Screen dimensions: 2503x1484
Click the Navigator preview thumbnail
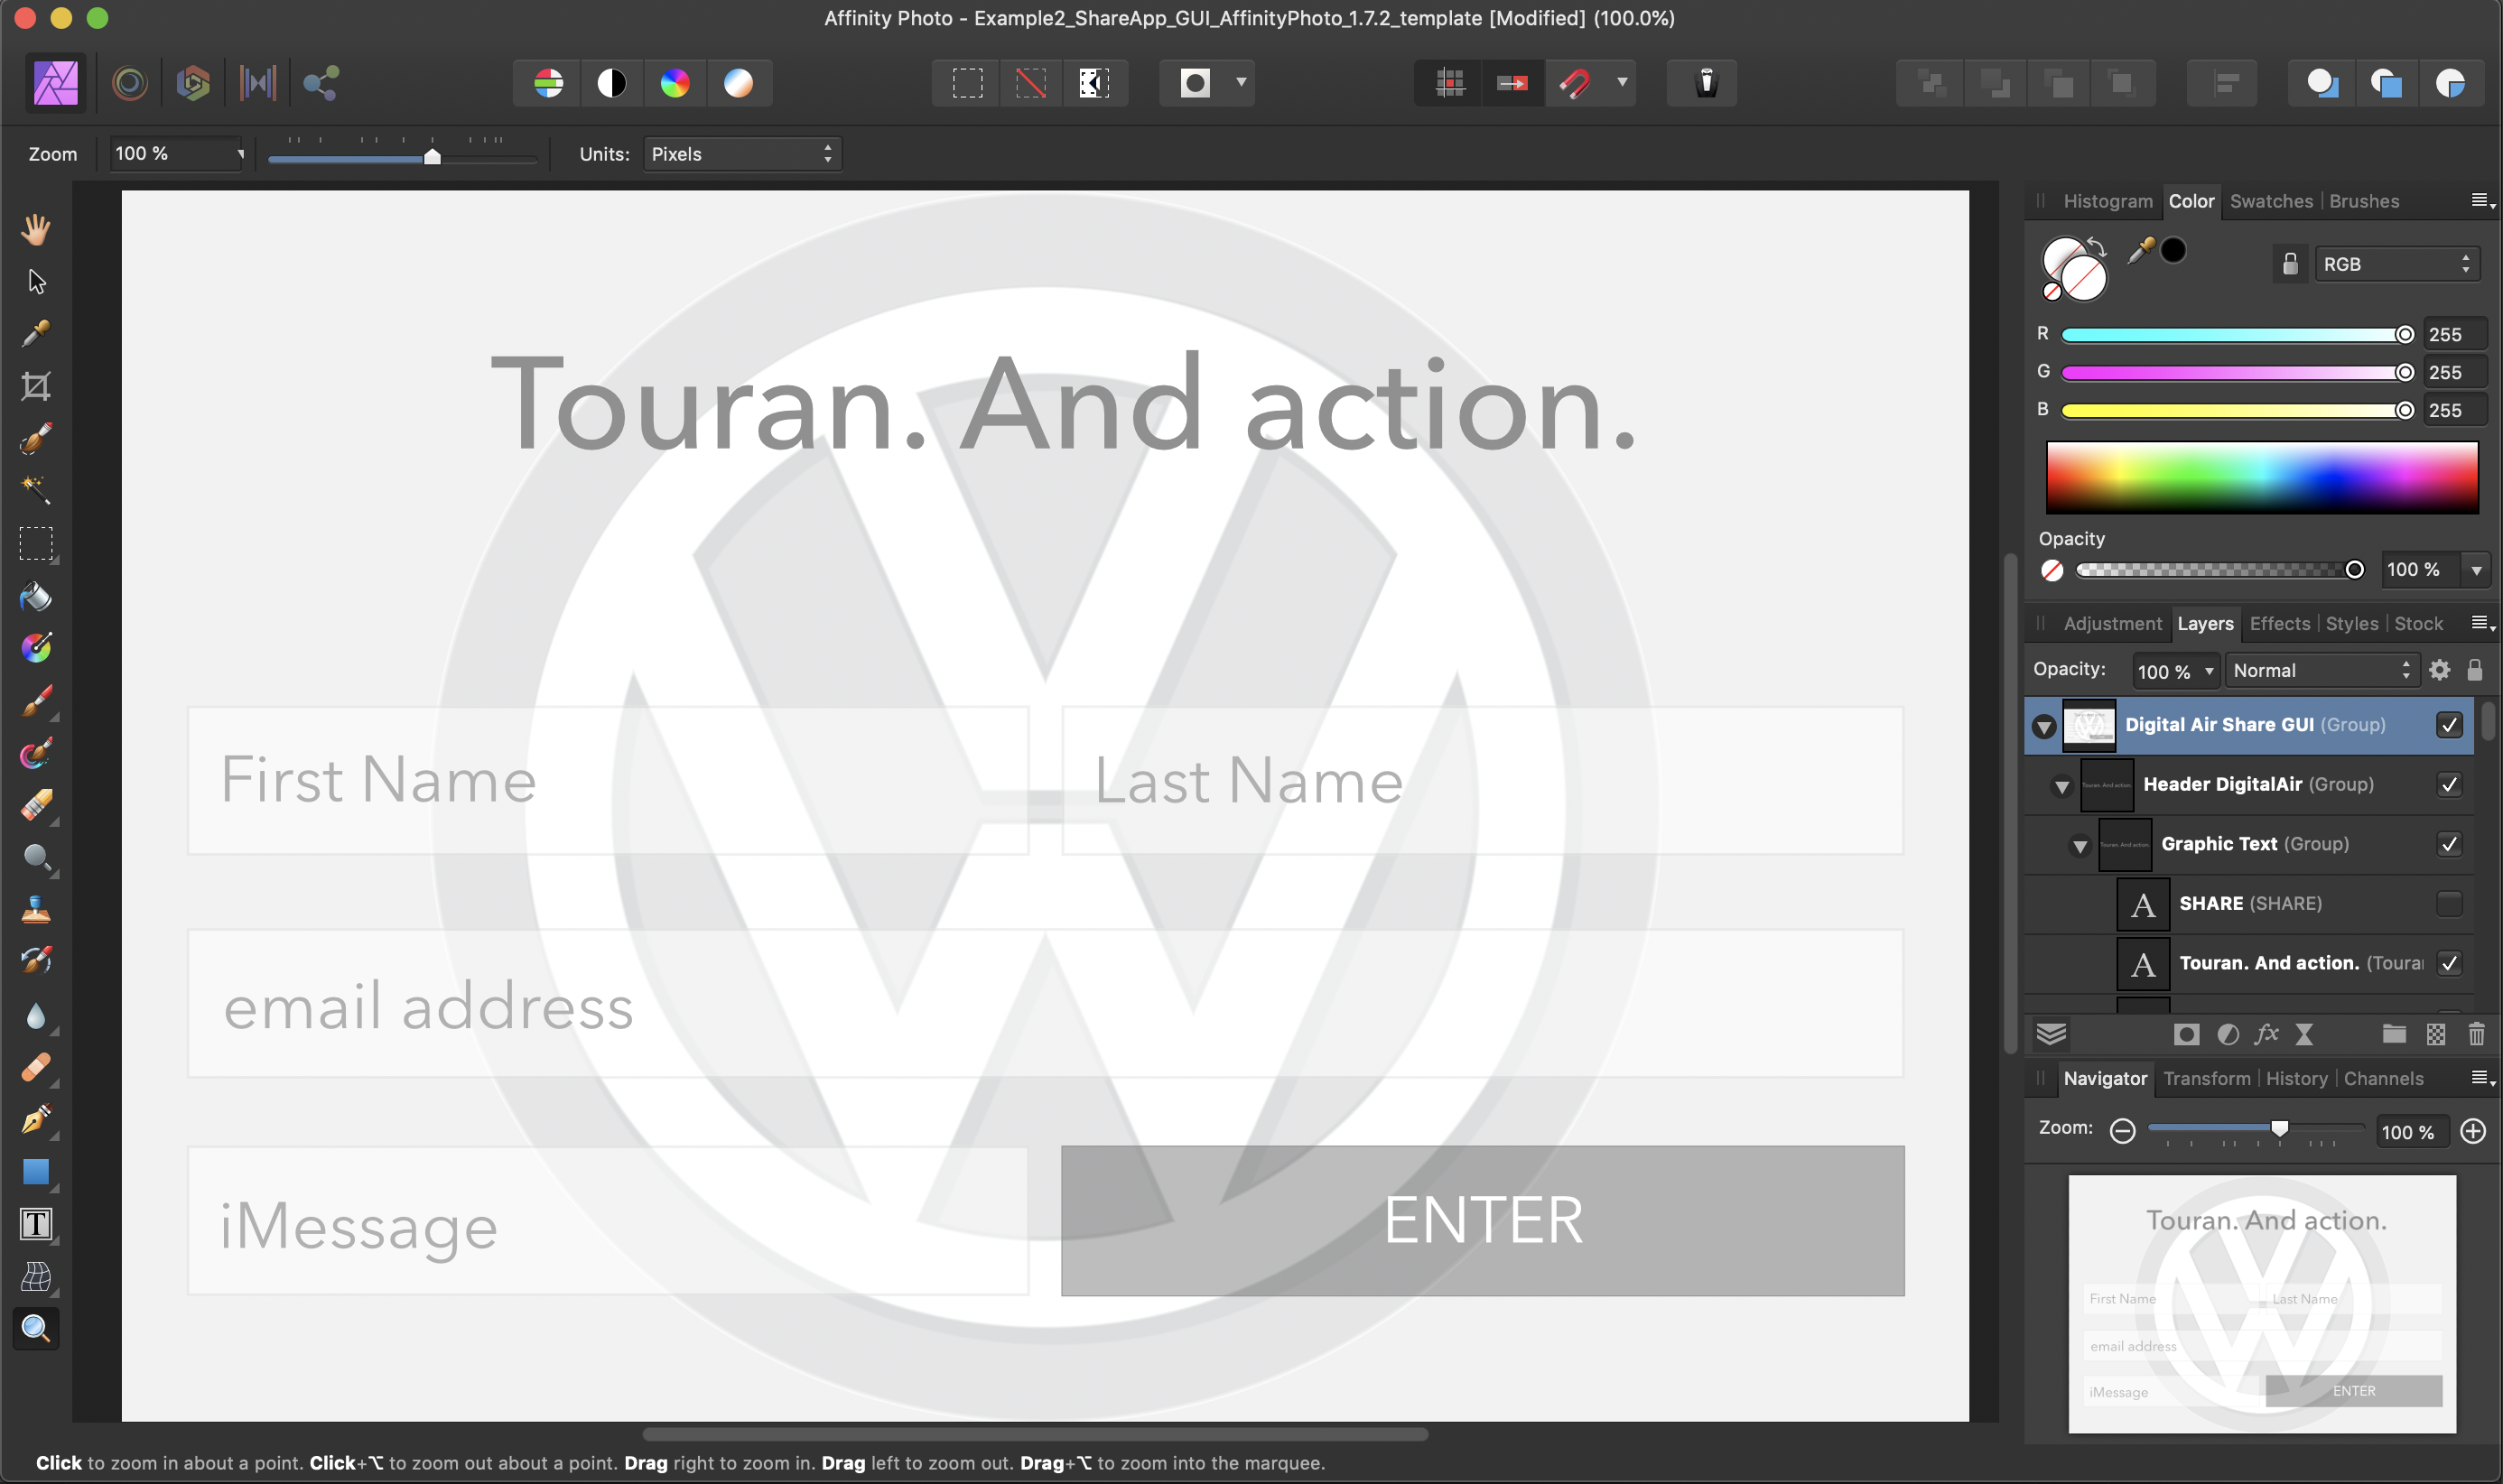pyautogui.click(x=2261, y=1303)
